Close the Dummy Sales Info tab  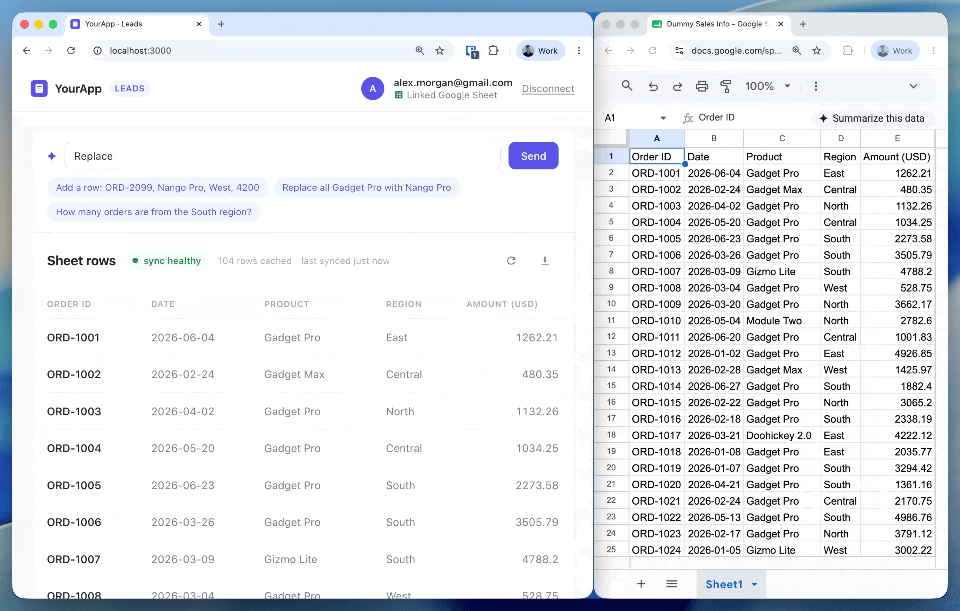click(x=781, y=24)
